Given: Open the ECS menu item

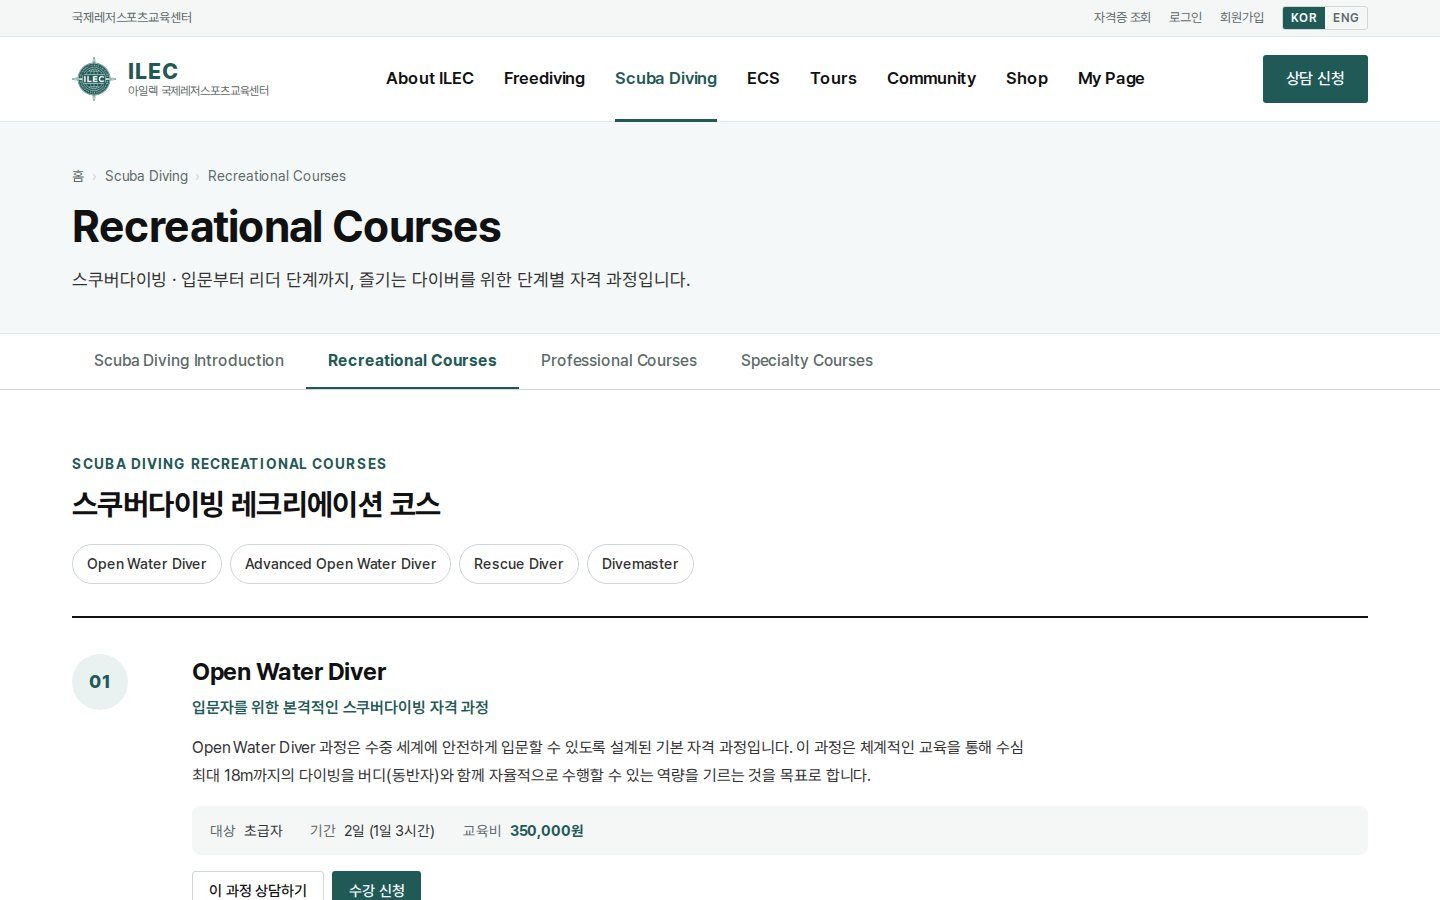Looking at the screenshot, I should point(763,78).
